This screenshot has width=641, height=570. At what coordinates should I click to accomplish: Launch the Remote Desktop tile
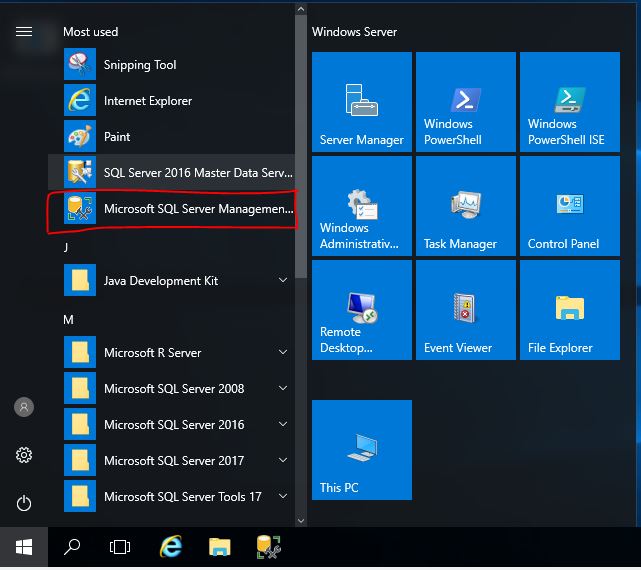(362, 310)
